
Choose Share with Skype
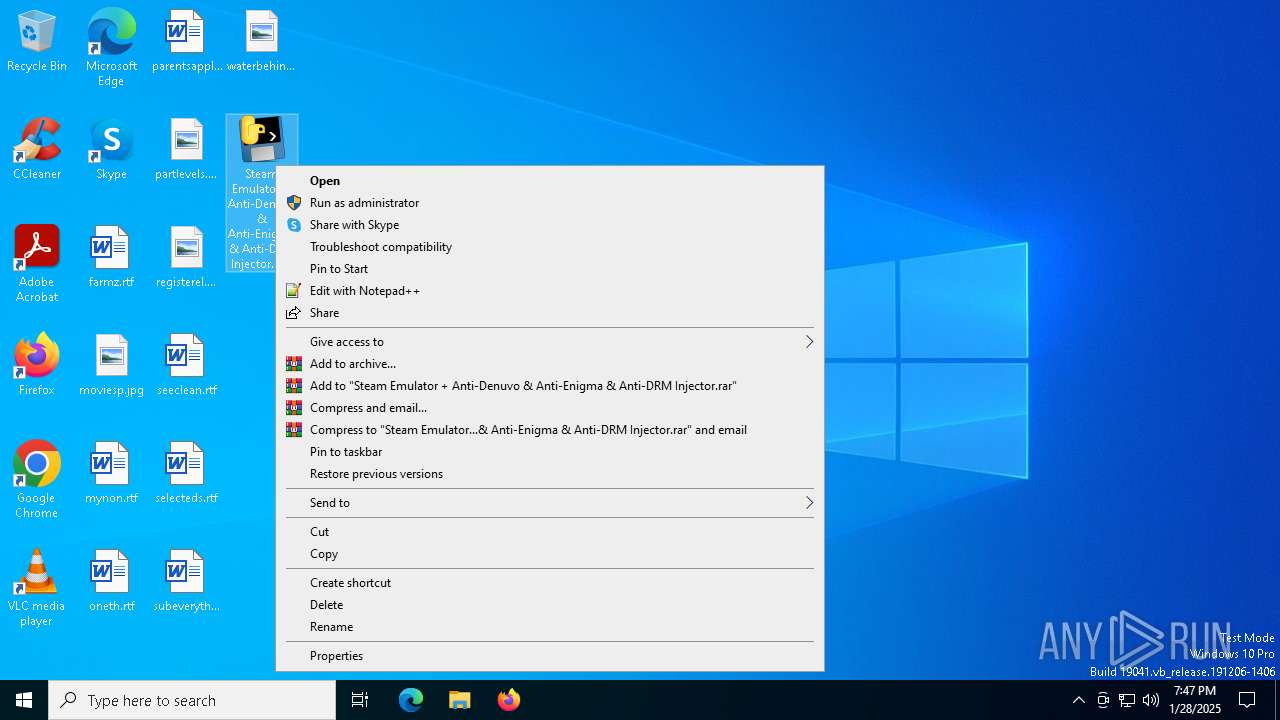[550, 225]
